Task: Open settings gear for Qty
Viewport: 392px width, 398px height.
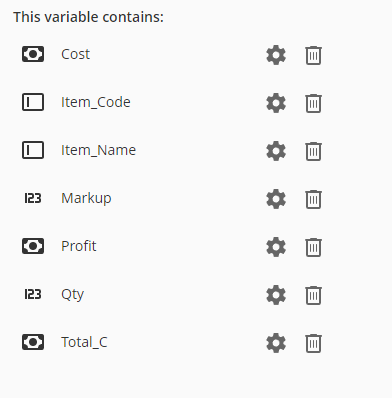Action: 276,295
